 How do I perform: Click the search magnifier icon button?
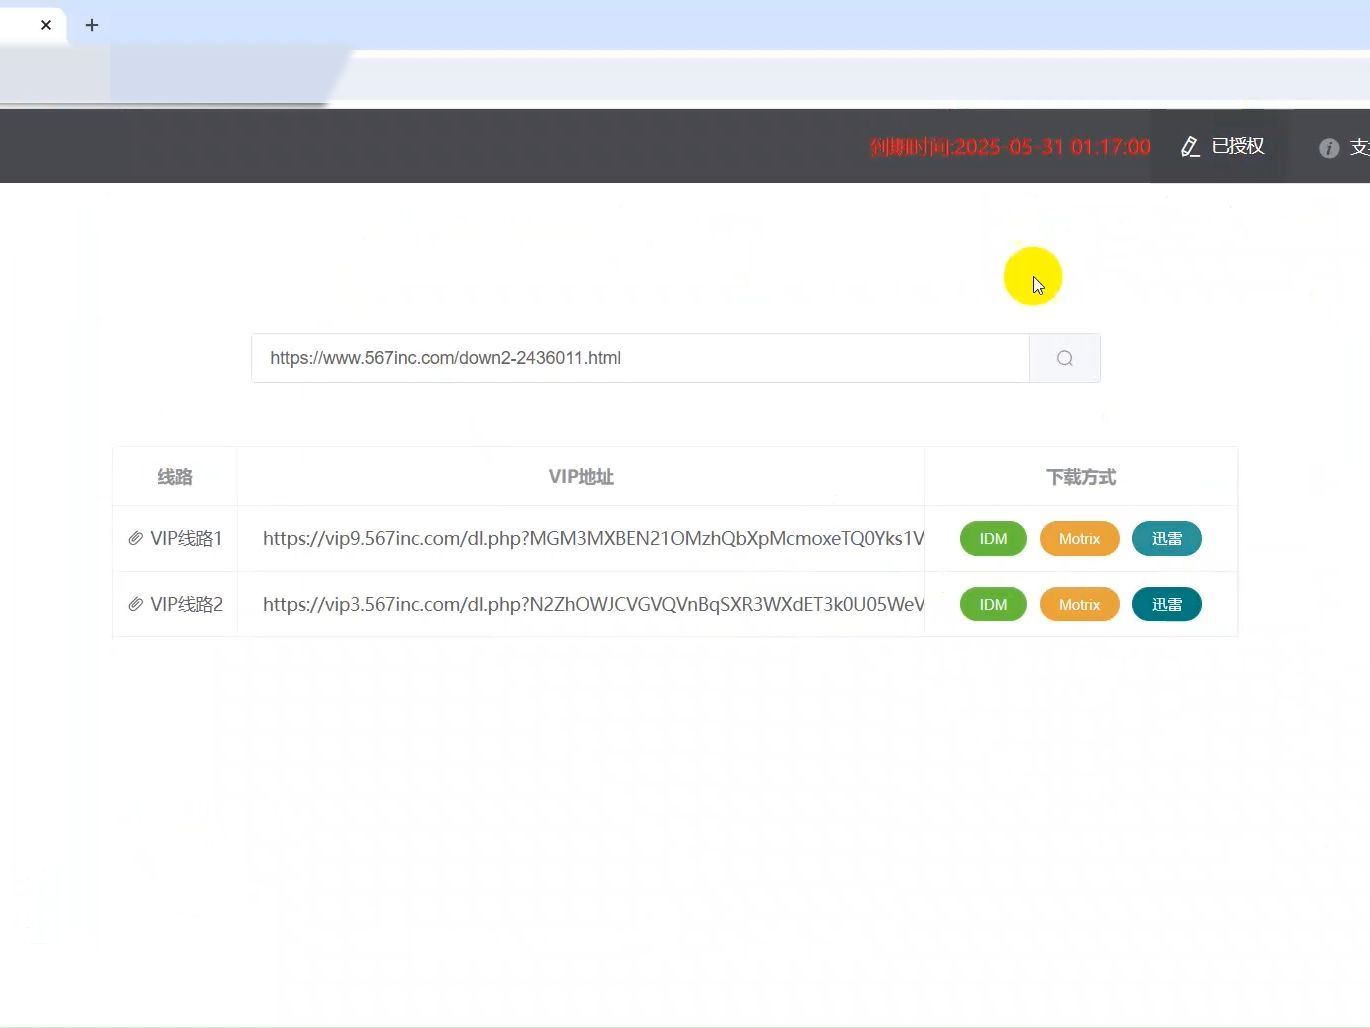(1065, 358)
